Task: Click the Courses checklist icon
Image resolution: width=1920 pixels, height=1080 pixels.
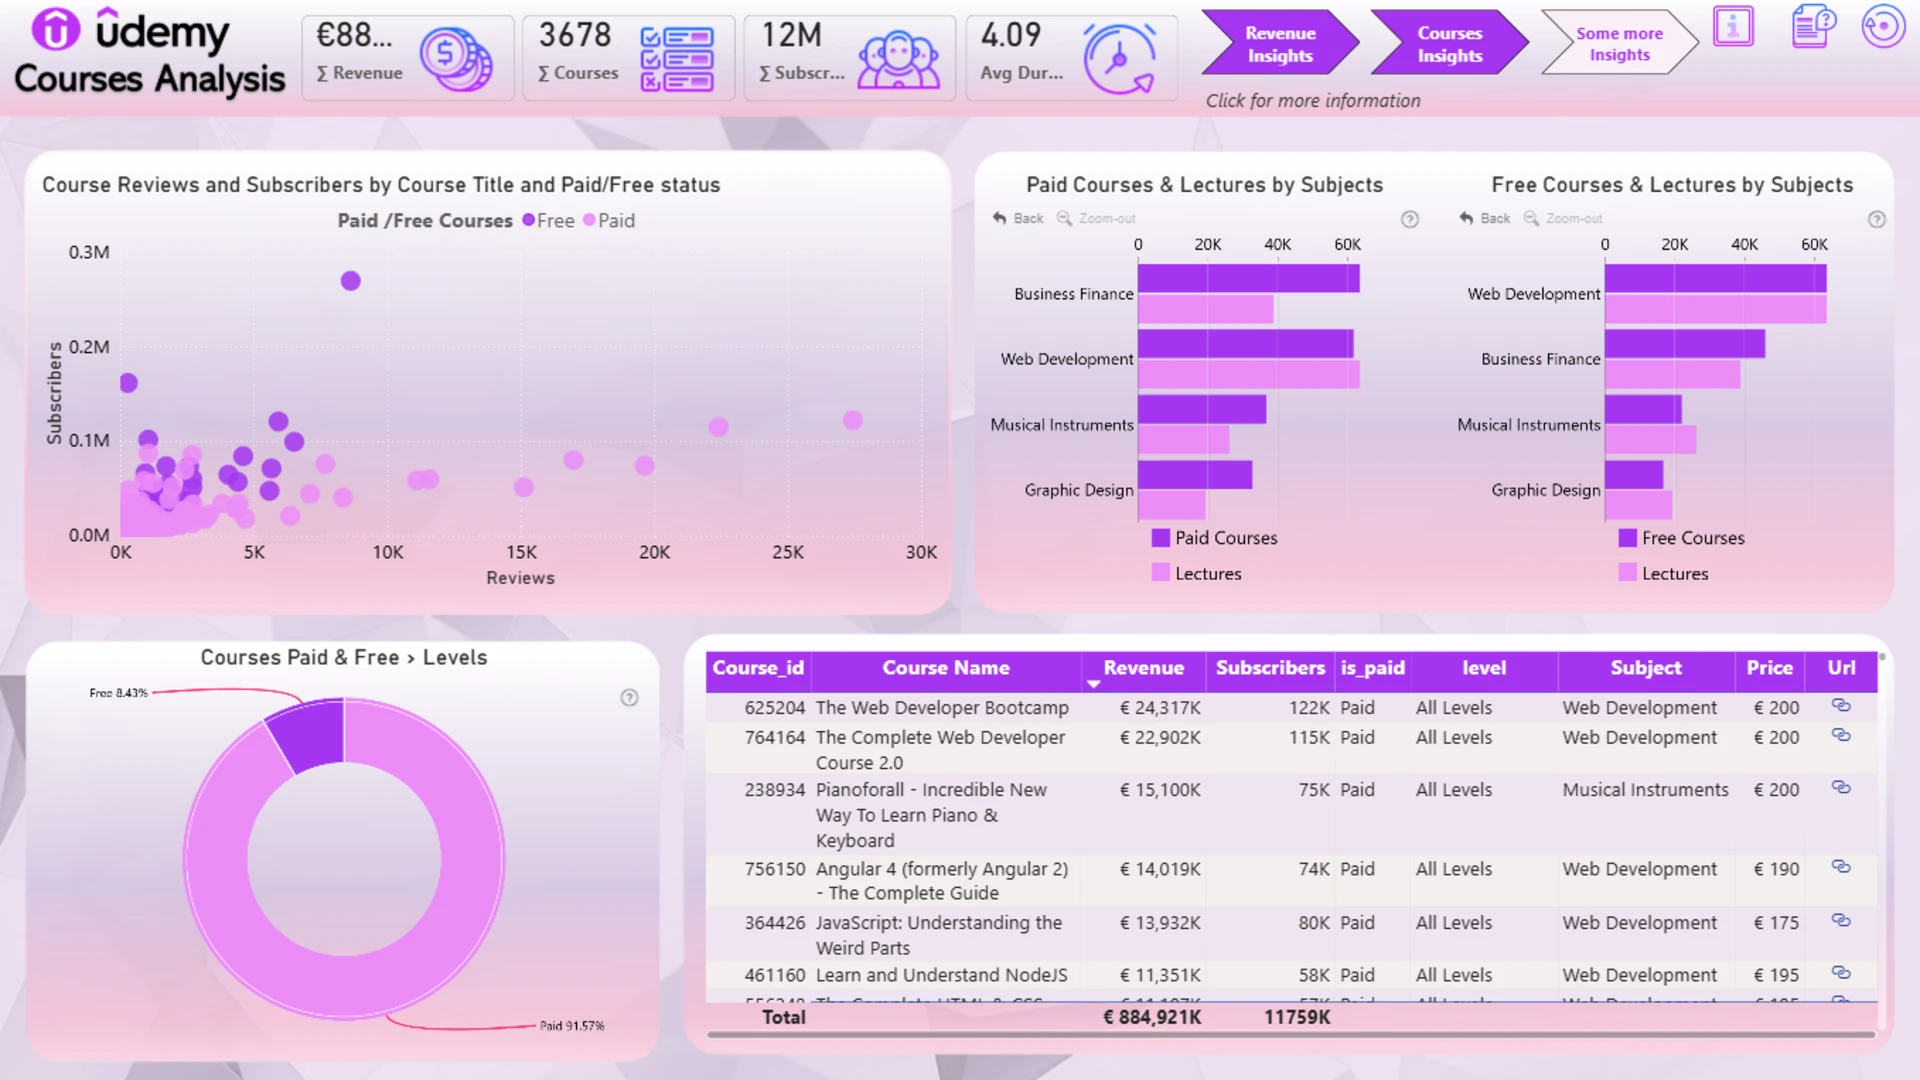Action: (677, 59)
